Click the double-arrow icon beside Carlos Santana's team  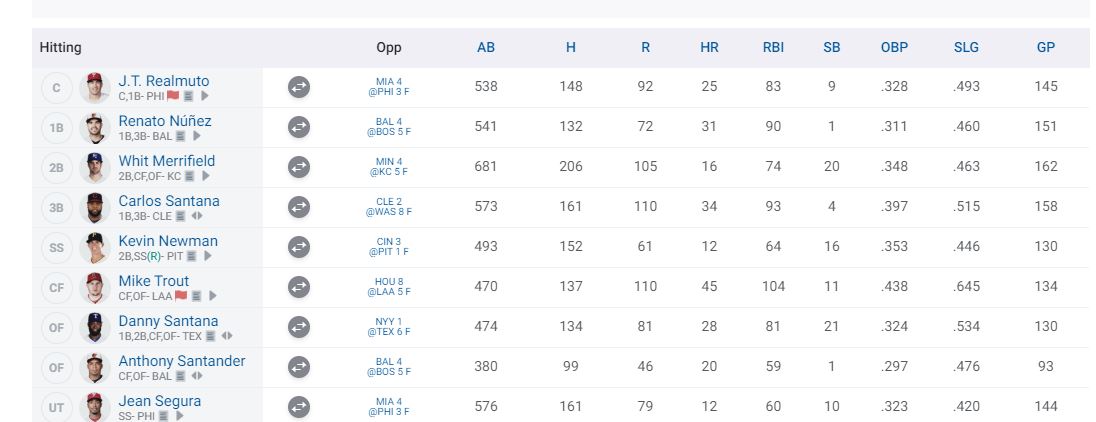click(197, 216)
